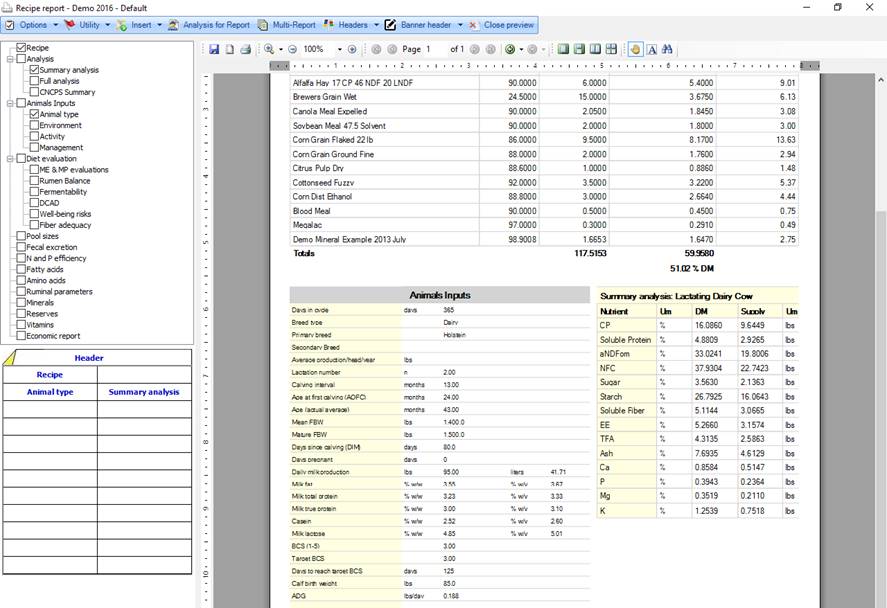Open page setup from the blank page icon

coord(230,49)
